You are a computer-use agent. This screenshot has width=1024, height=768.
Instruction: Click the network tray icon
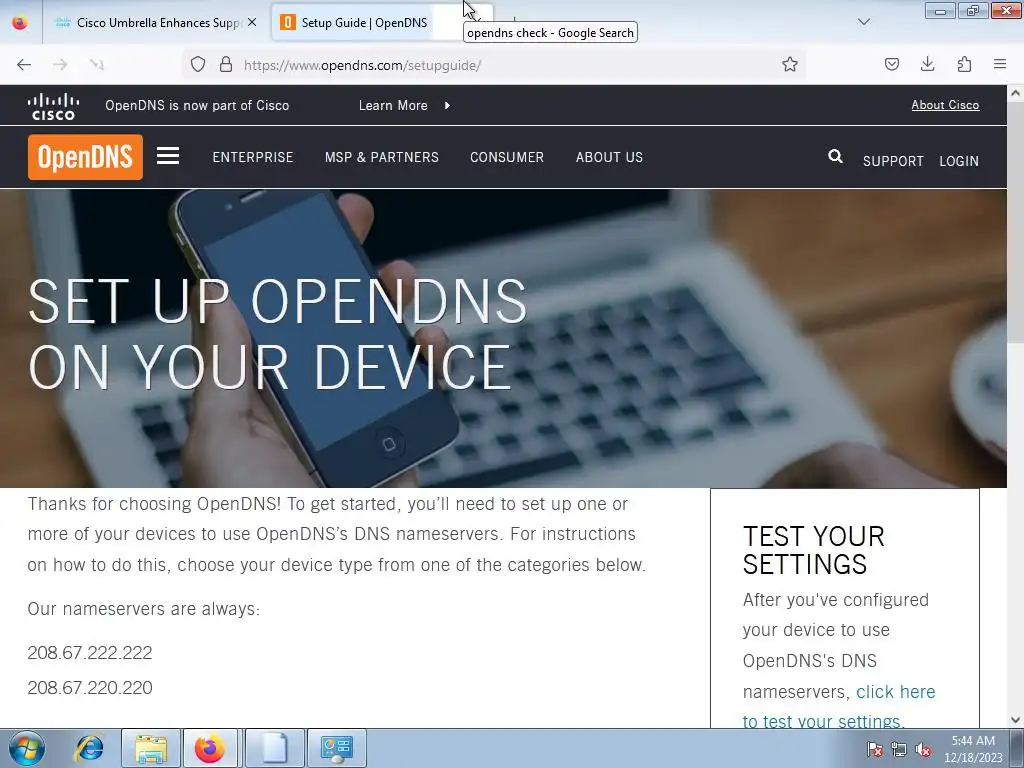[x=899, y=750]
